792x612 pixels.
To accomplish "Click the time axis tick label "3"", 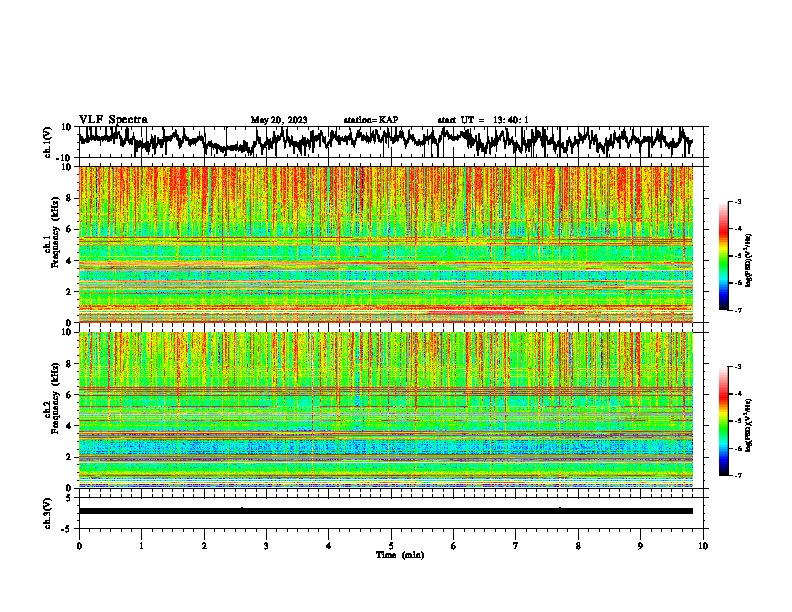I will 266,546.
